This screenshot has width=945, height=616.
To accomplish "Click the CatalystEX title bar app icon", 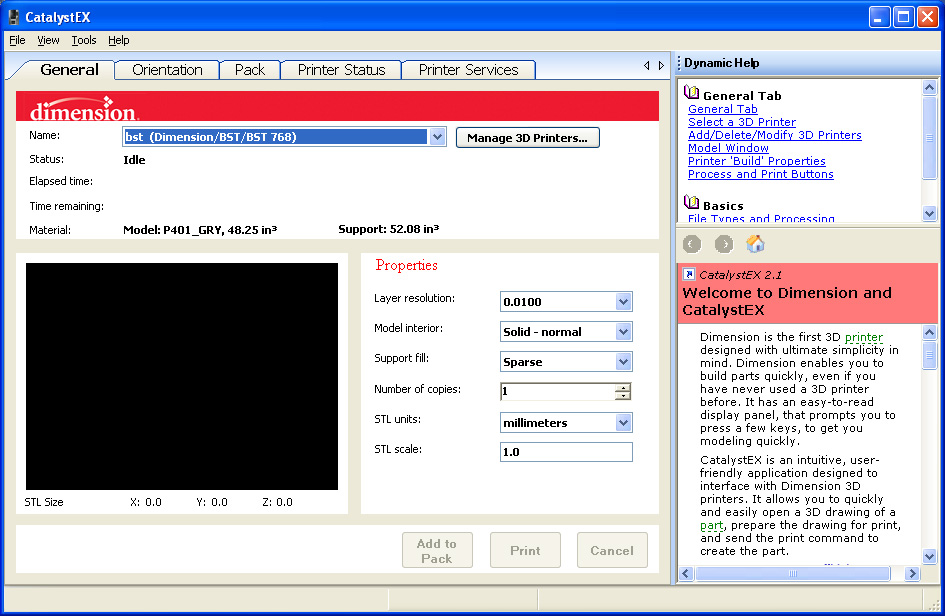I will (x=13, y=17).
